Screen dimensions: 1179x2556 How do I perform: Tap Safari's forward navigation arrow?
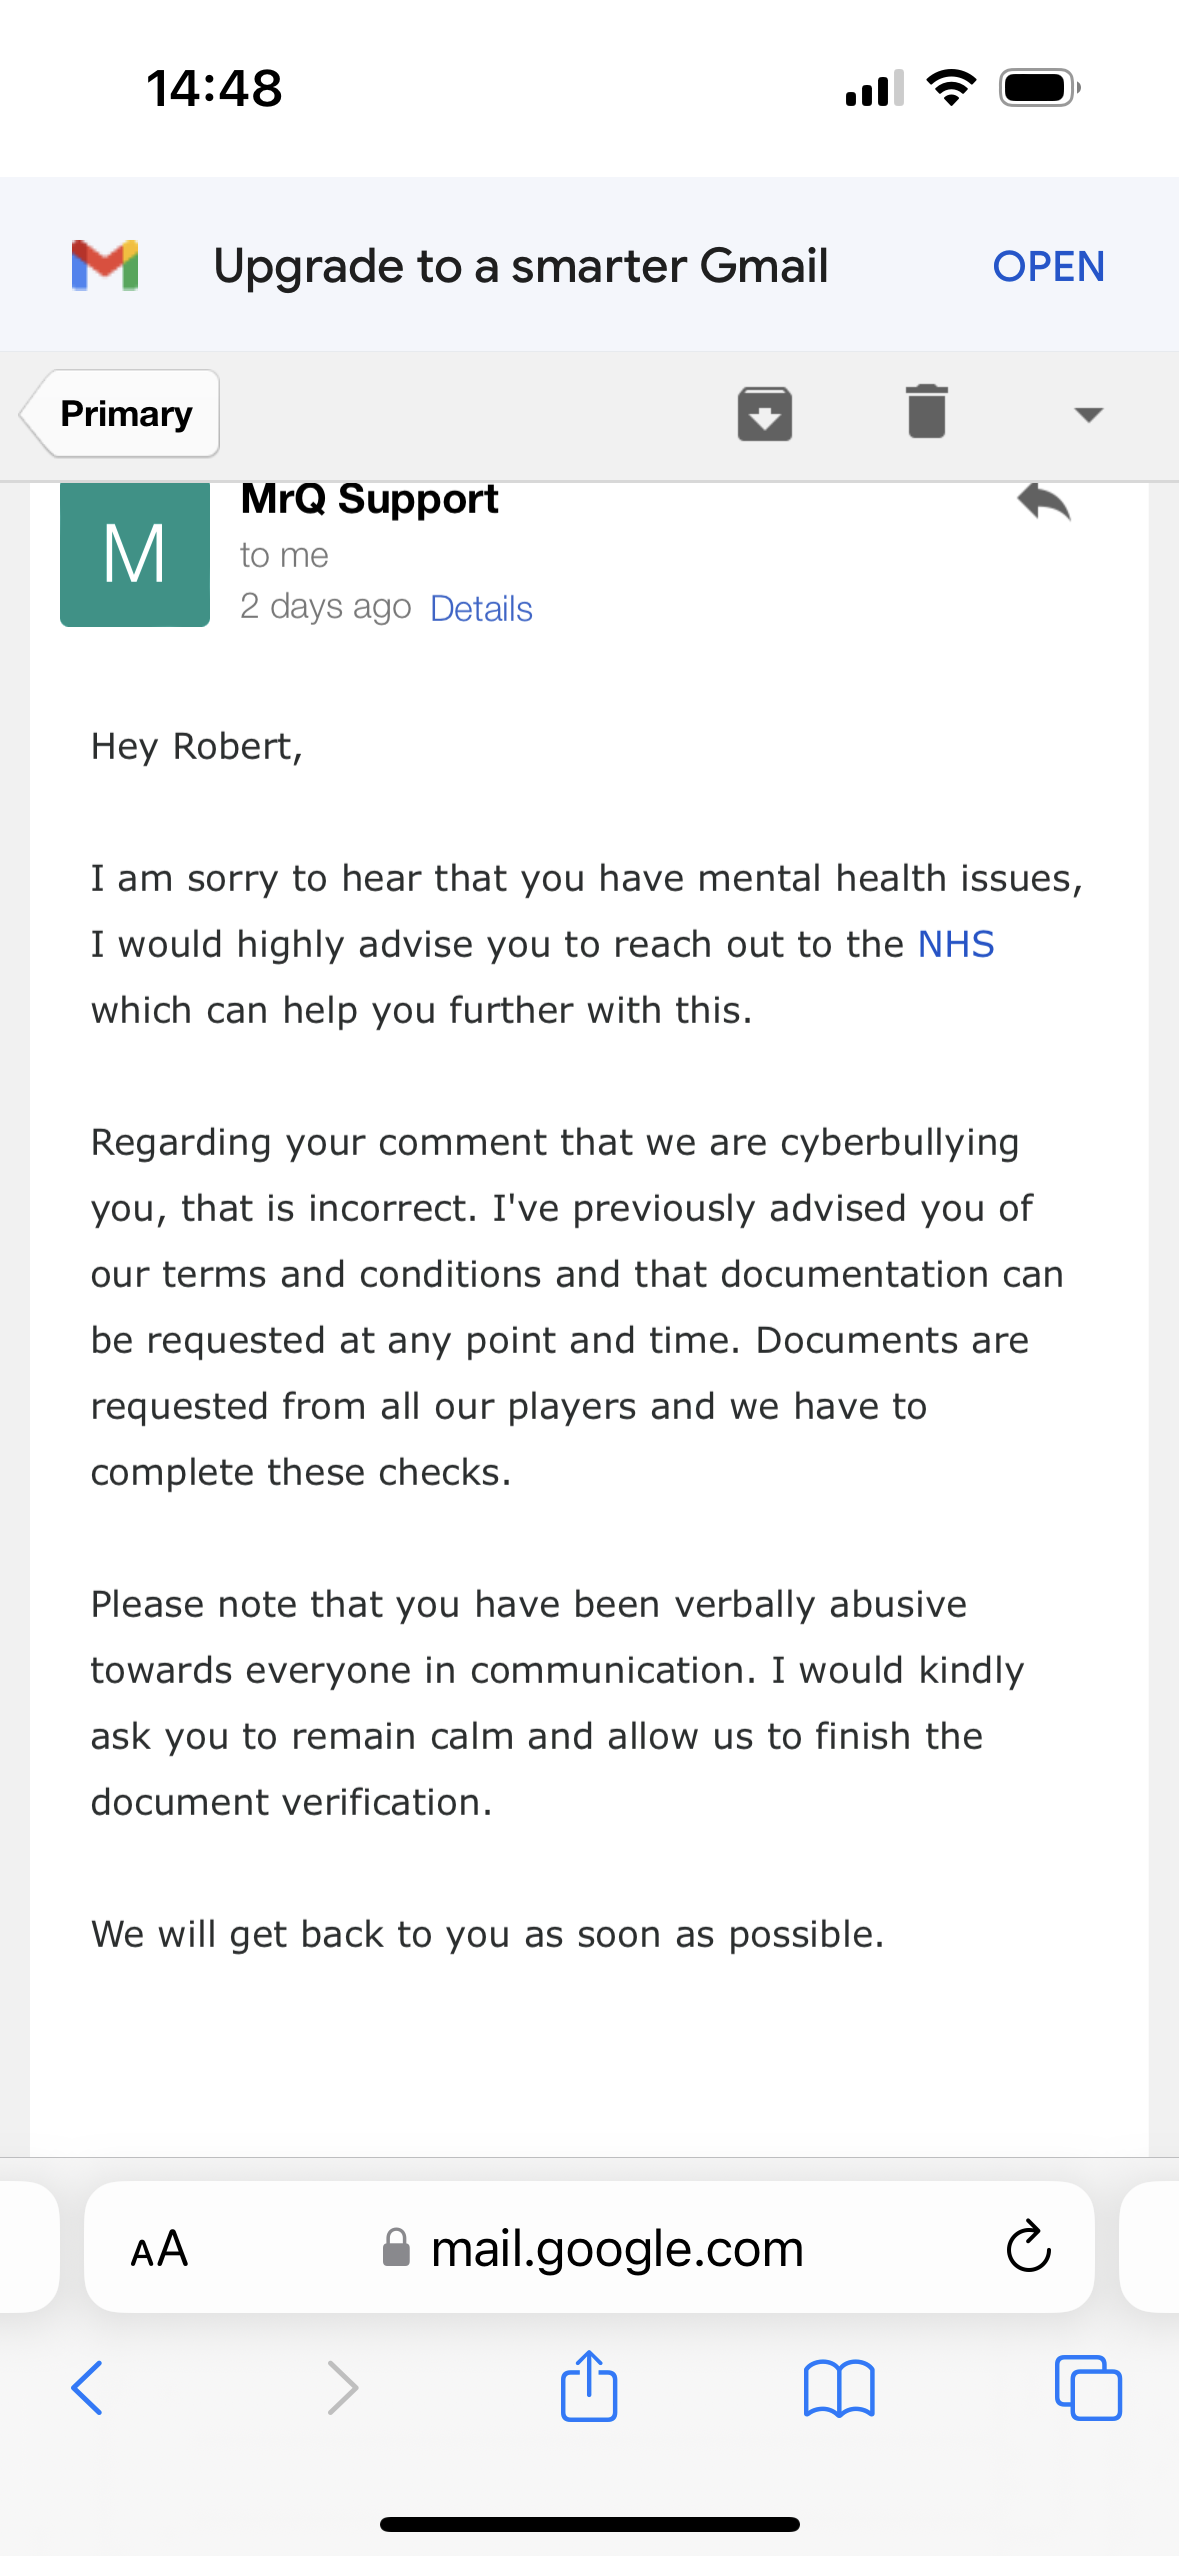coord(342,2388)
